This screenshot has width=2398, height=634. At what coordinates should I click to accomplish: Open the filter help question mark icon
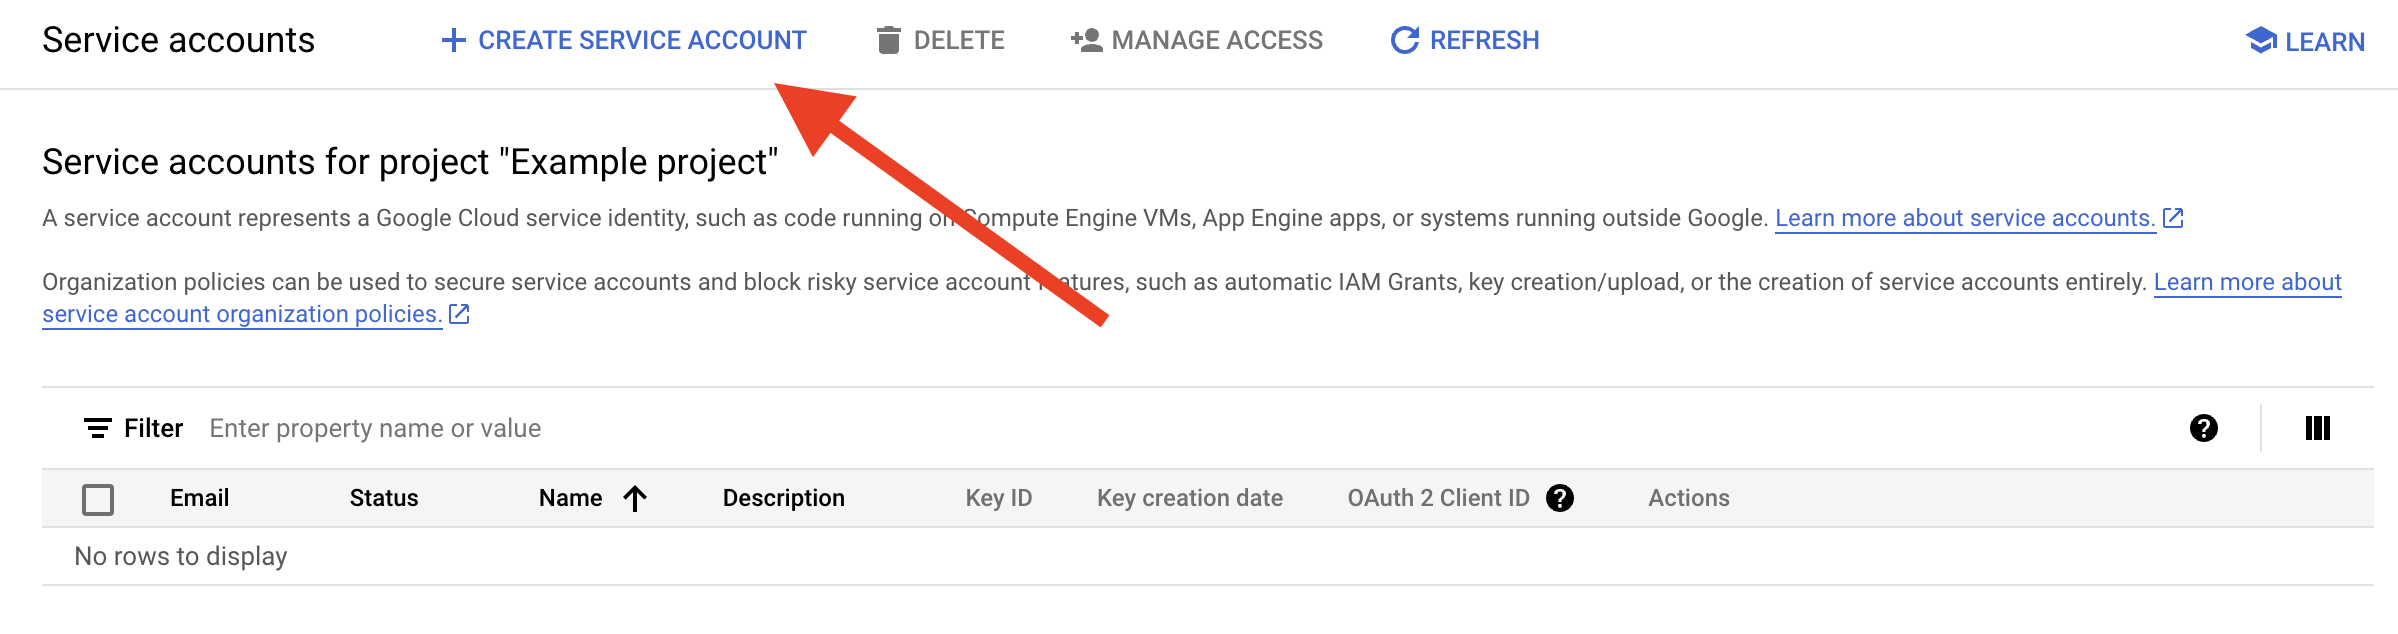[2203, 428]
